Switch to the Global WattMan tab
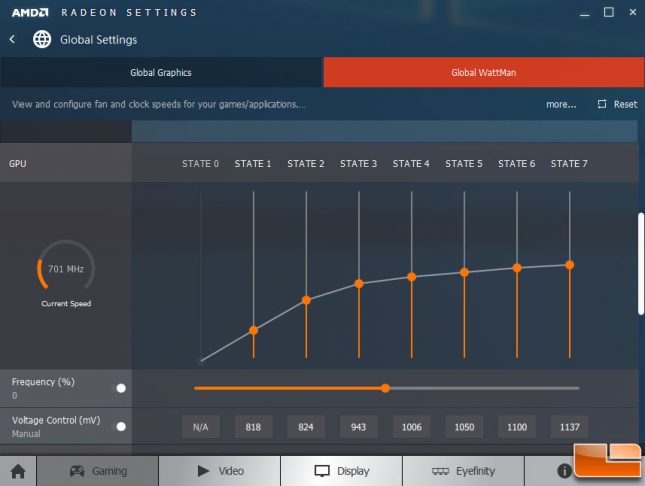The width and height of the screenshot is (645, 486). coord(484,72)
